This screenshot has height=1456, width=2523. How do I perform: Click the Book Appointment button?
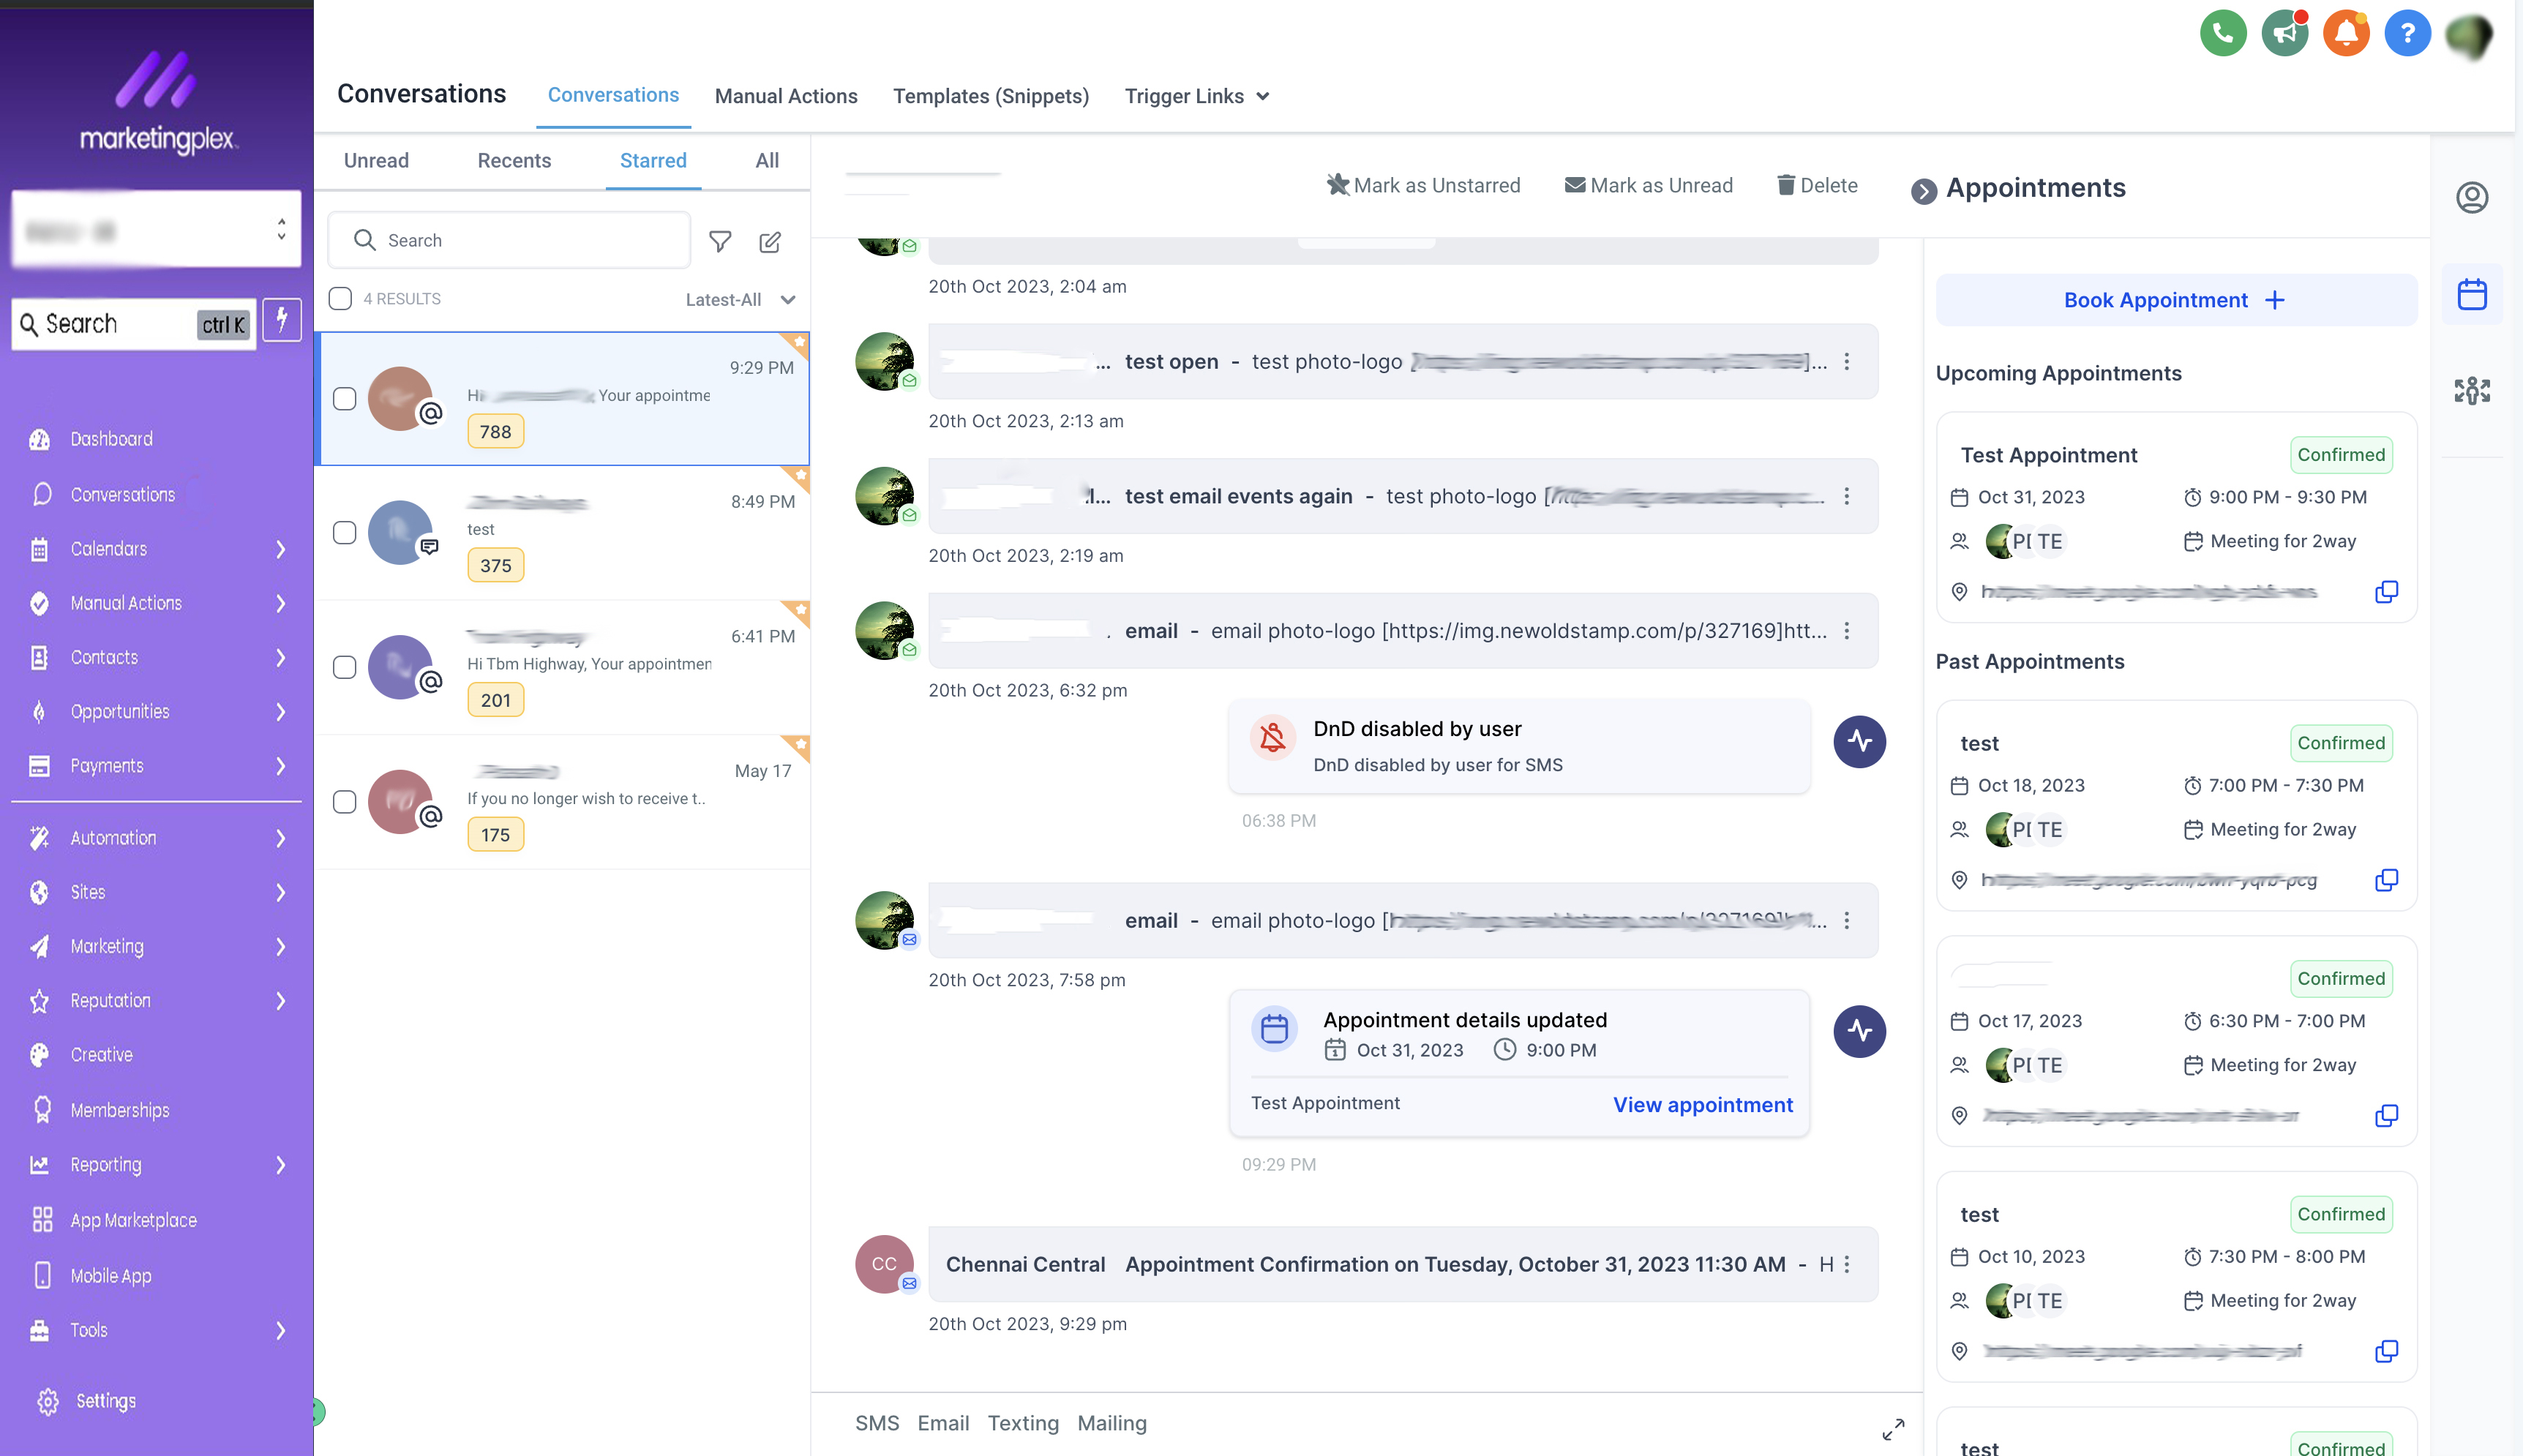click(x=2175, y=300)
